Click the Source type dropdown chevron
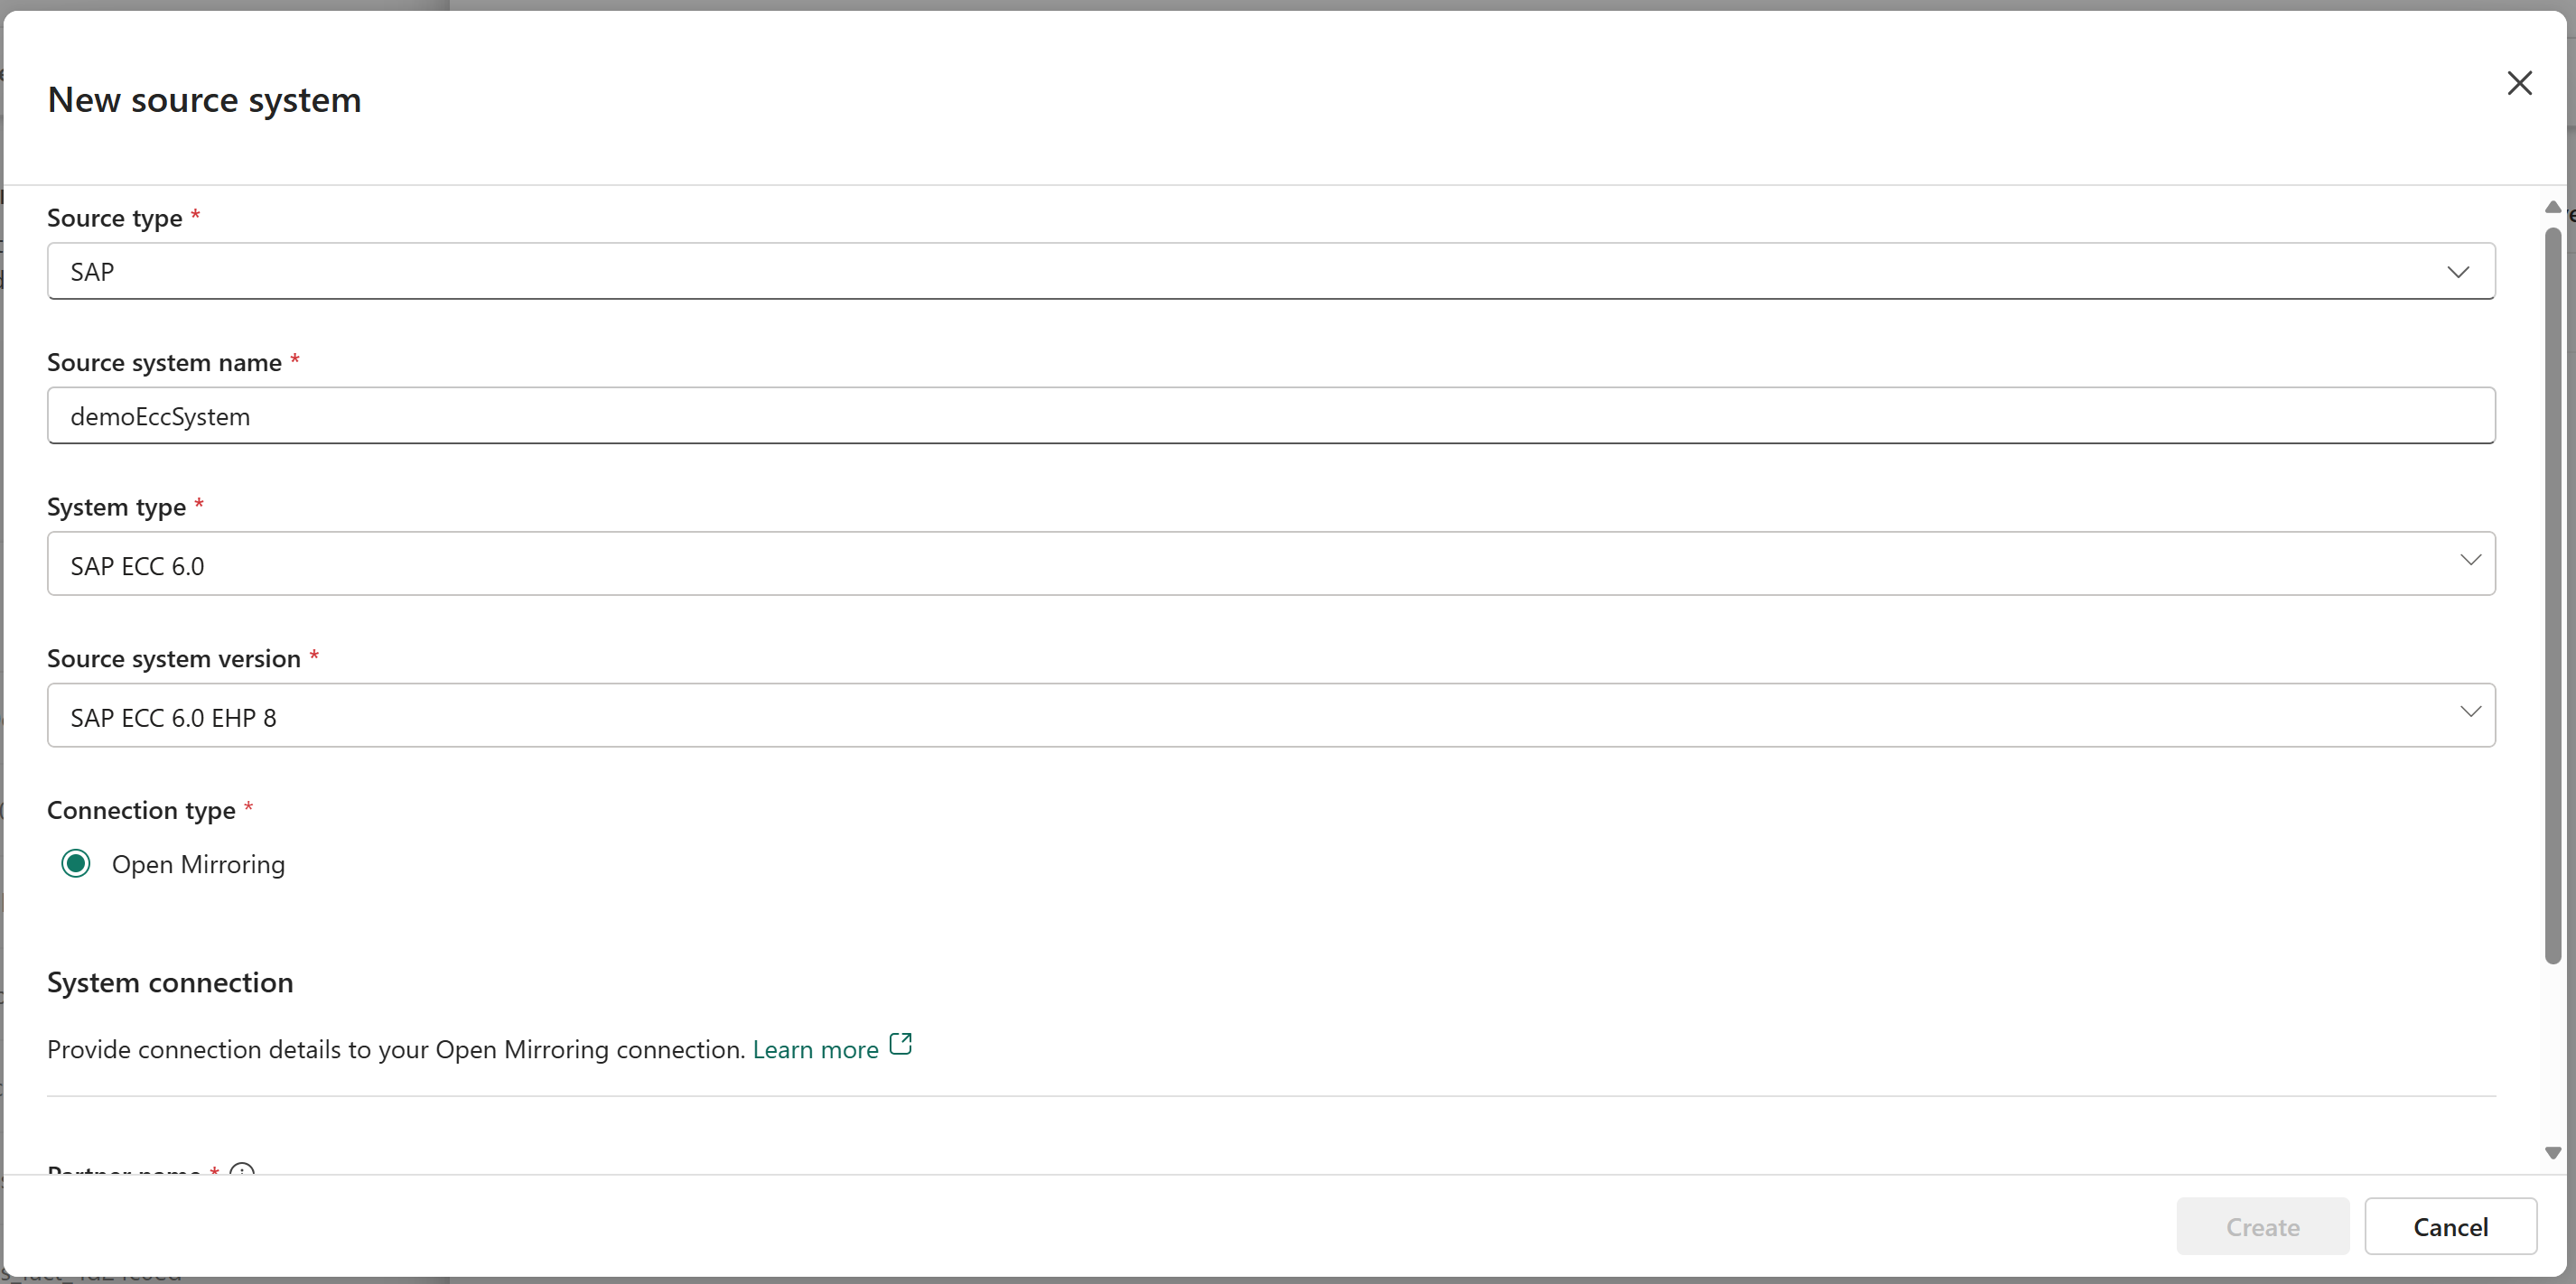 [2457, 272]
